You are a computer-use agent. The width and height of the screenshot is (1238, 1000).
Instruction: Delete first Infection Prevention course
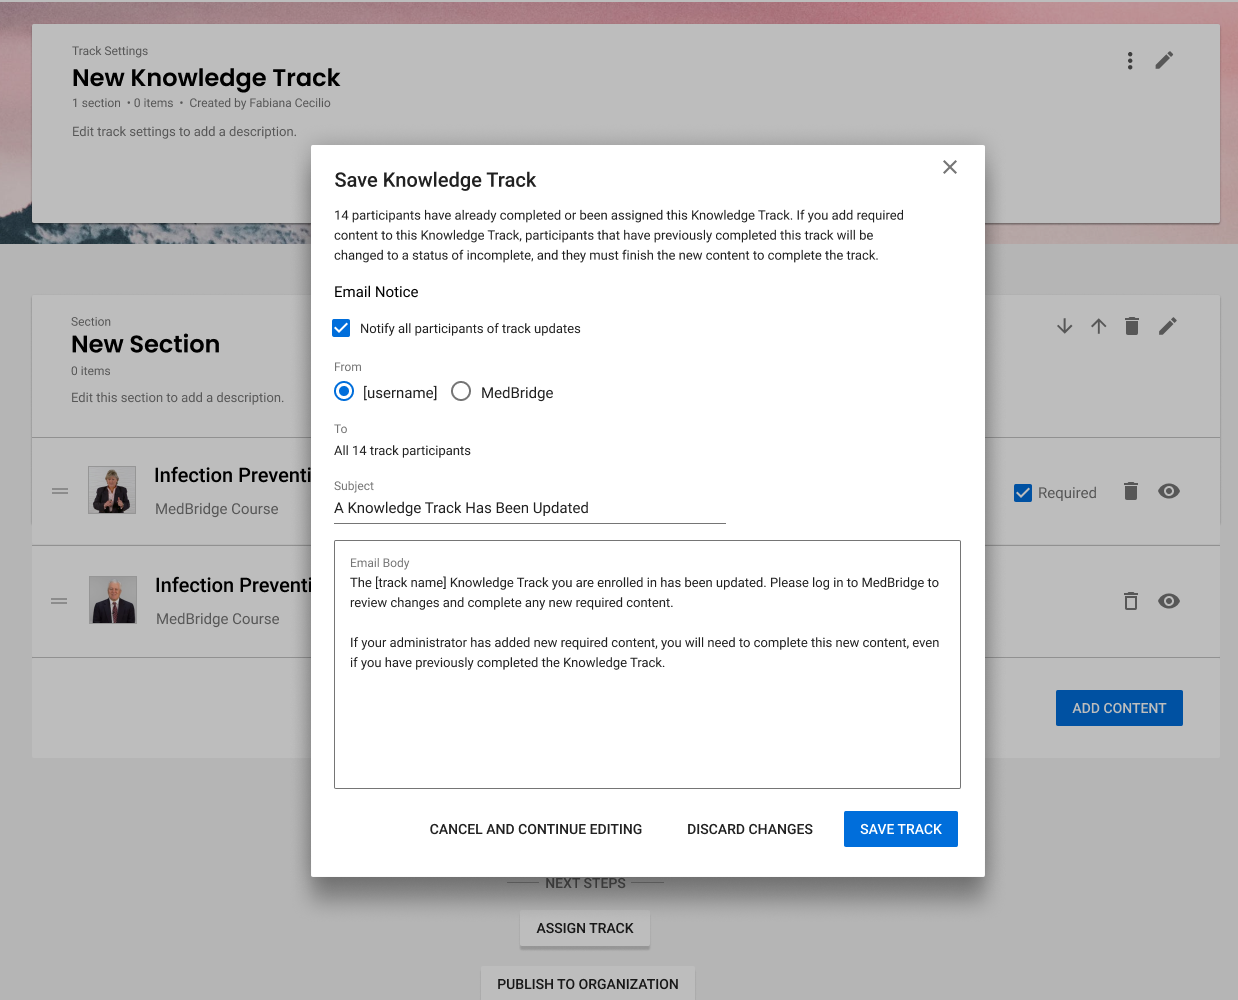click(1131, 491)
